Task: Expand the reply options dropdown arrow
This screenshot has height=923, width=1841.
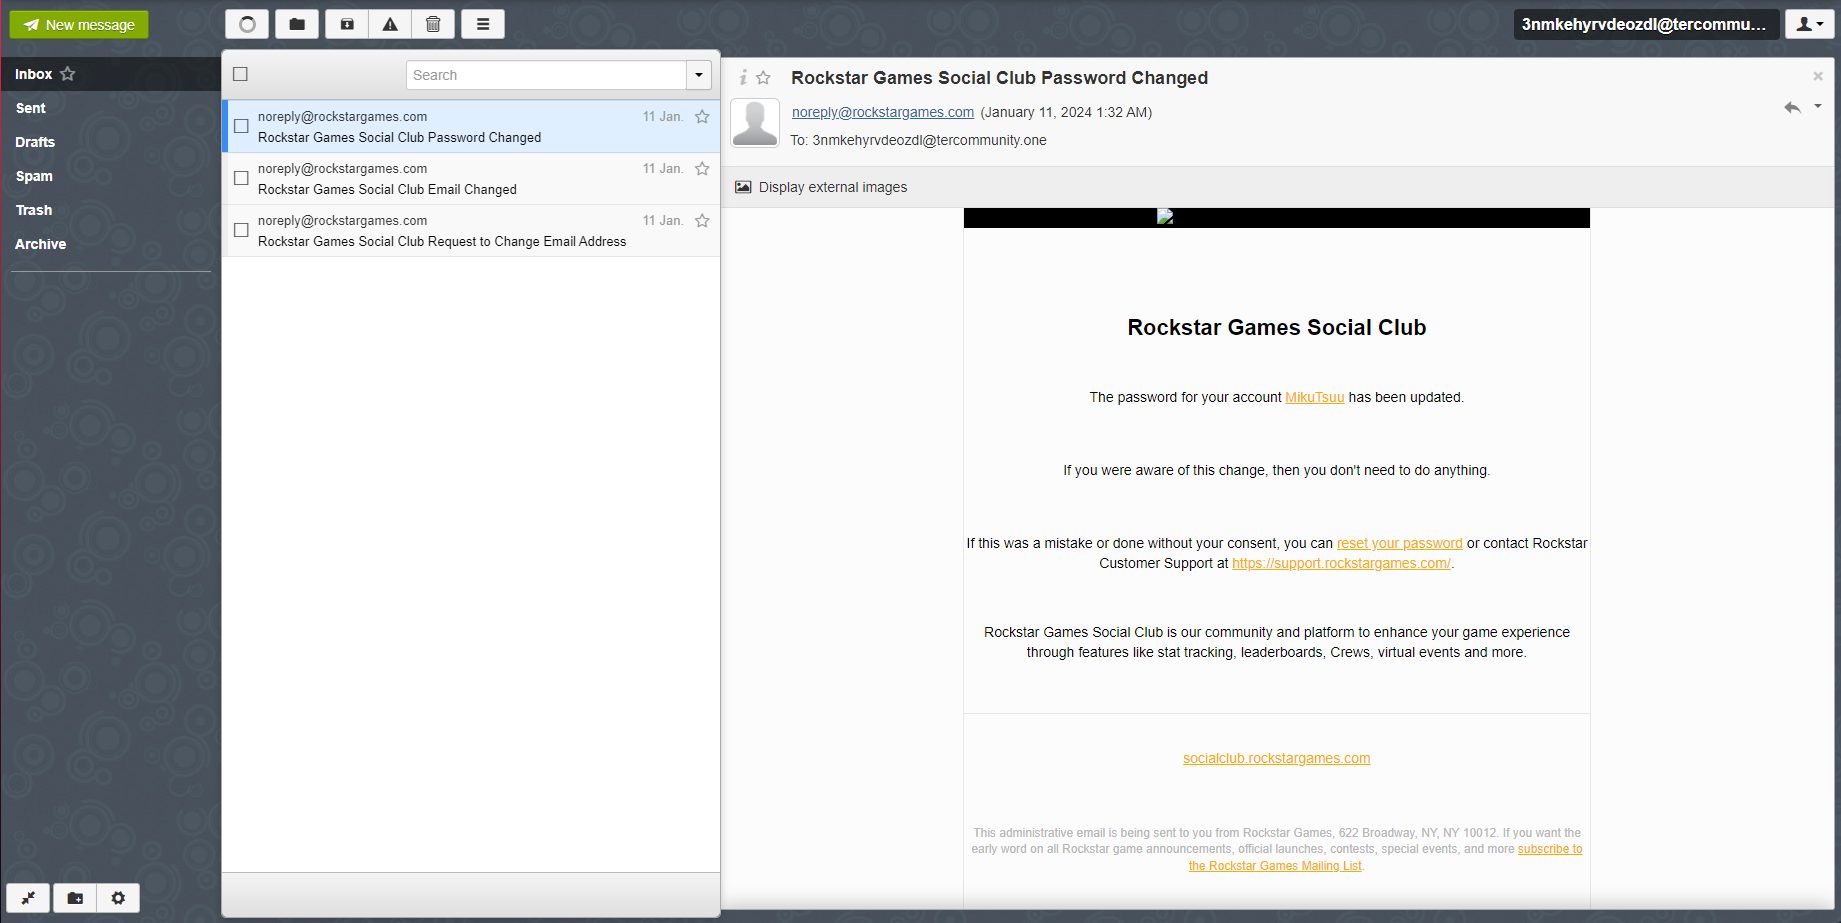Action: click(x=1818, y=106)
